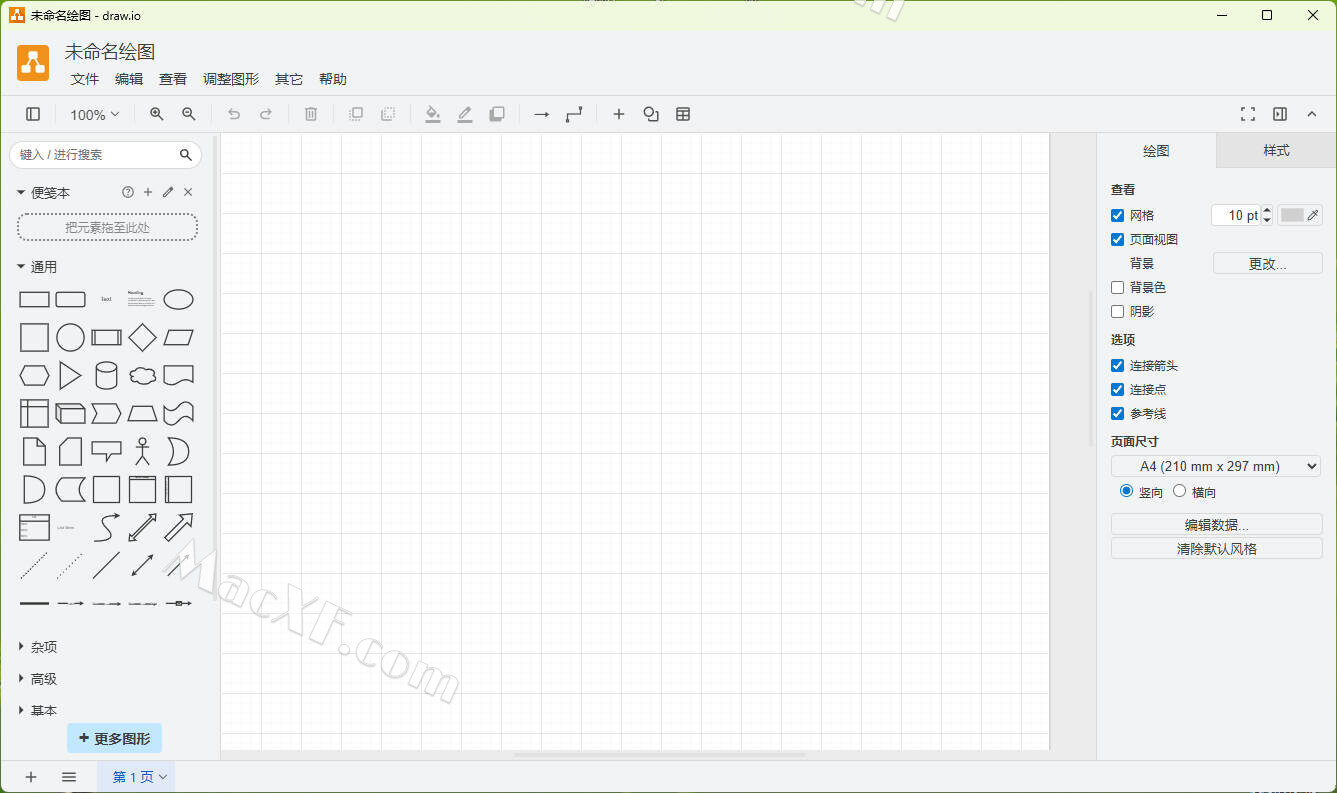
Task: Open the 调整图形 menu
Action: click(x=231, y=79)
